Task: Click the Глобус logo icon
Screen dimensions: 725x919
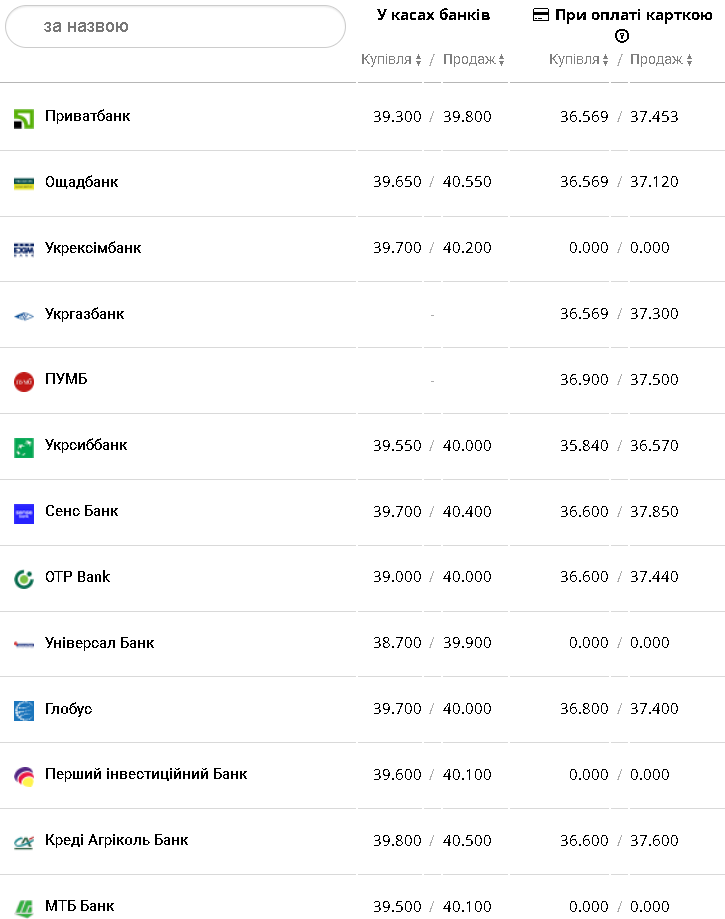Action: [x=24, y=710]
